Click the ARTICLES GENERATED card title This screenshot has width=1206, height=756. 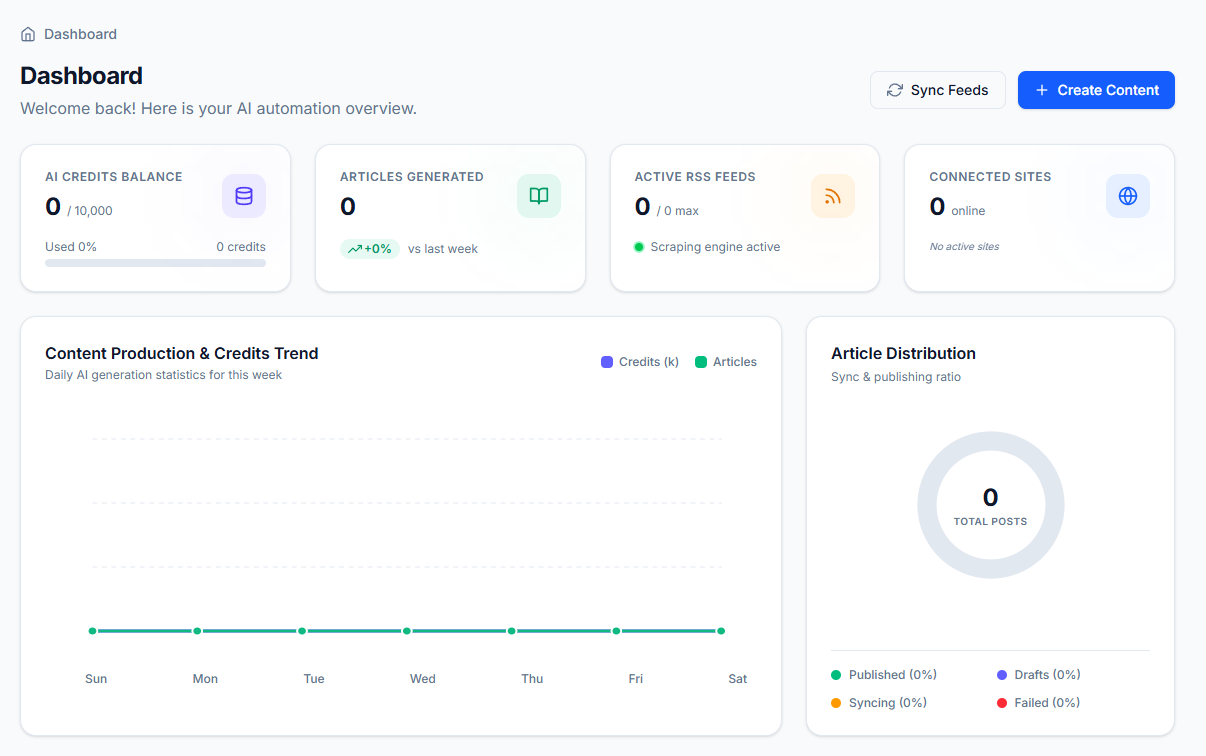[x=412, y=177]
